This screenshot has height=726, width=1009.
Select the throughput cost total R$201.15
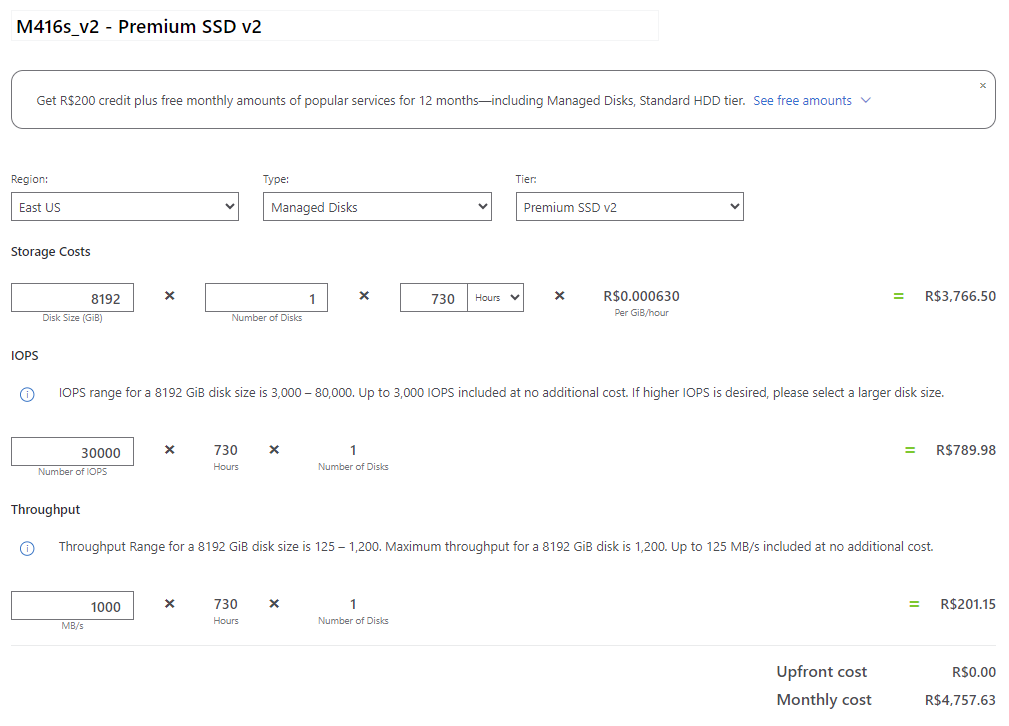point(968,604)
